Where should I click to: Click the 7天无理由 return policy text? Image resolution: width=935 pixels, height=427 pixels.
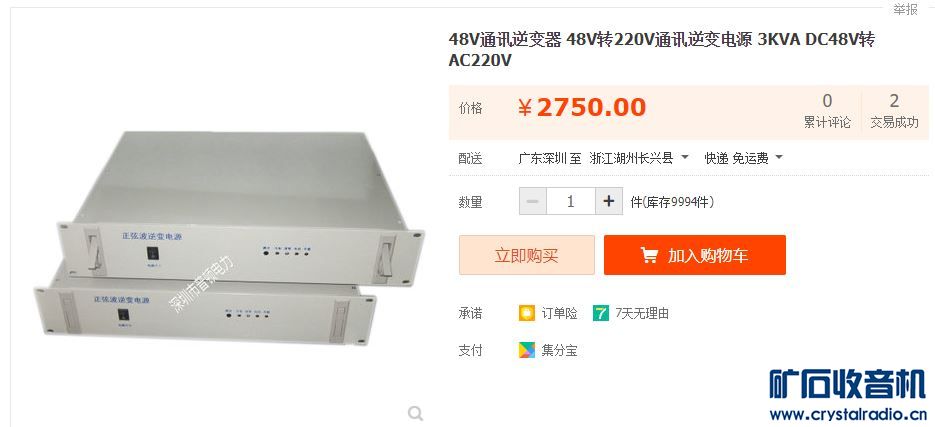642,313
